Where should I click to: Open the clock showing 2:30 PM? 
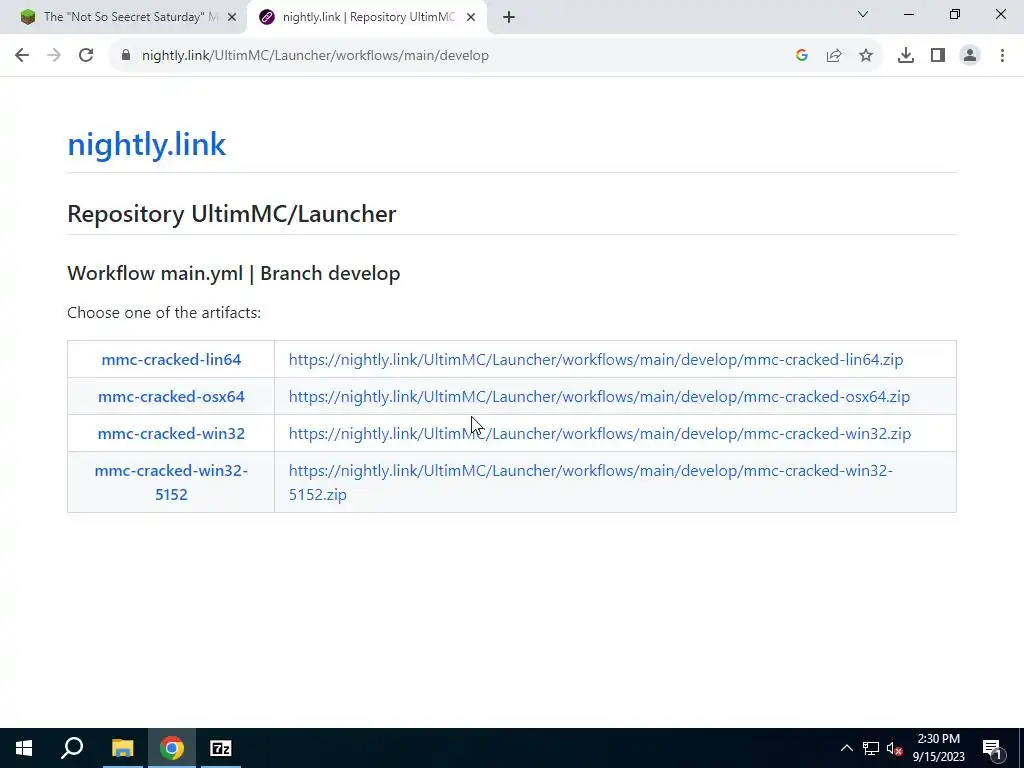point(938,748)
